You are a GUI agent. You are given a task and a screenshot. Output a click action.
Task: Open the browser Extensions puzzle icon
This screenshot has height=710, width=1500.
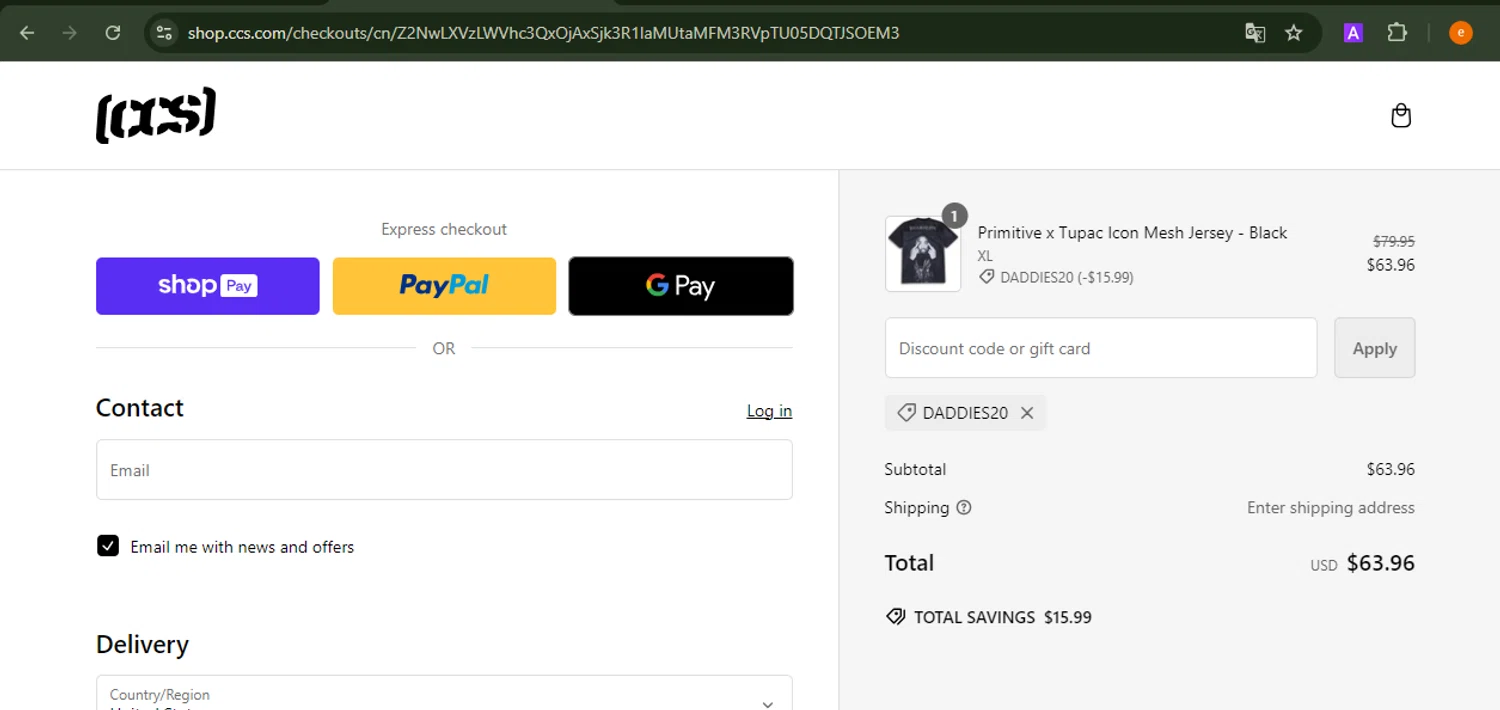pyautogui.click(x=1397, y=33)
